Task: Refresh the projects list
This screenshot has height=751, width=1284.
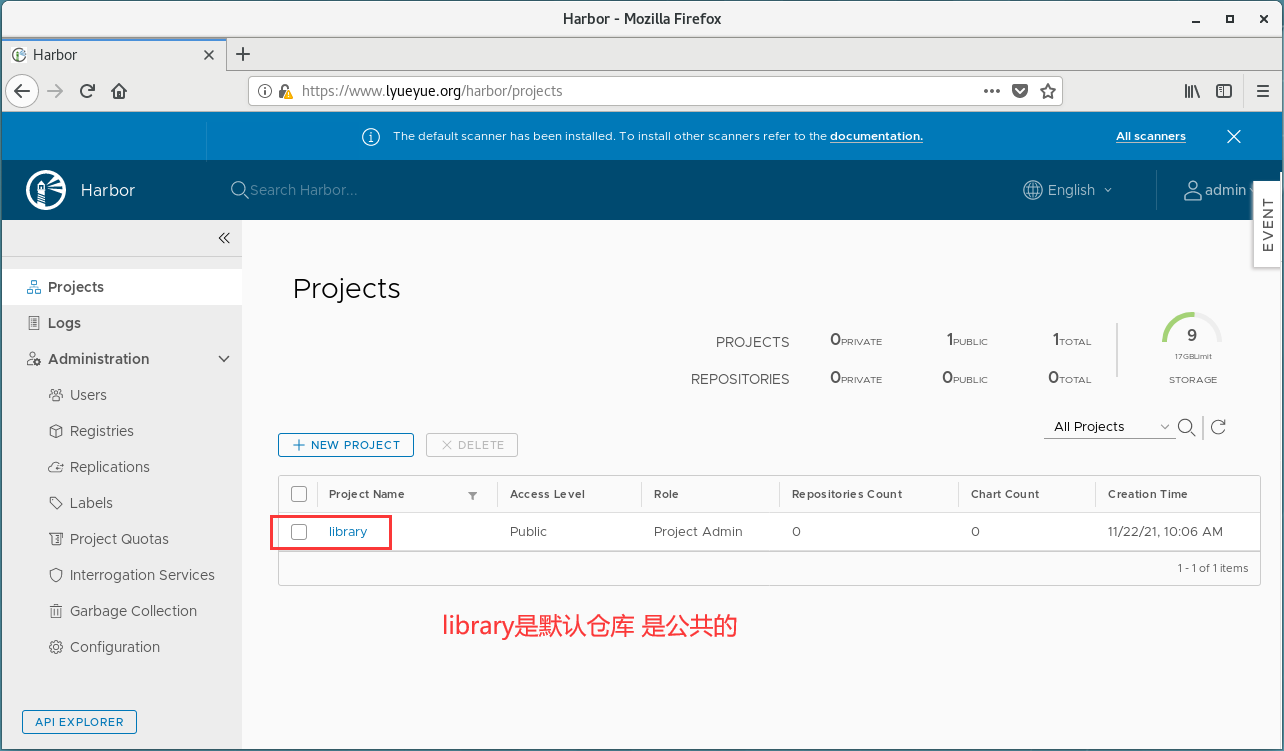Action: [x=1218, y=427]
